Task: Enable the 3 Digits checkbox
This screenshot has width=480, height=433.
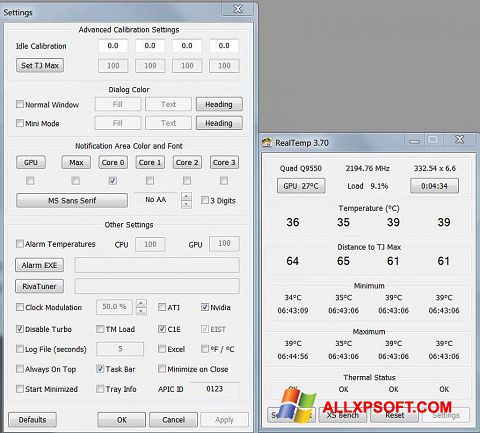Action: pyautogui.click(x=205, y=200)
